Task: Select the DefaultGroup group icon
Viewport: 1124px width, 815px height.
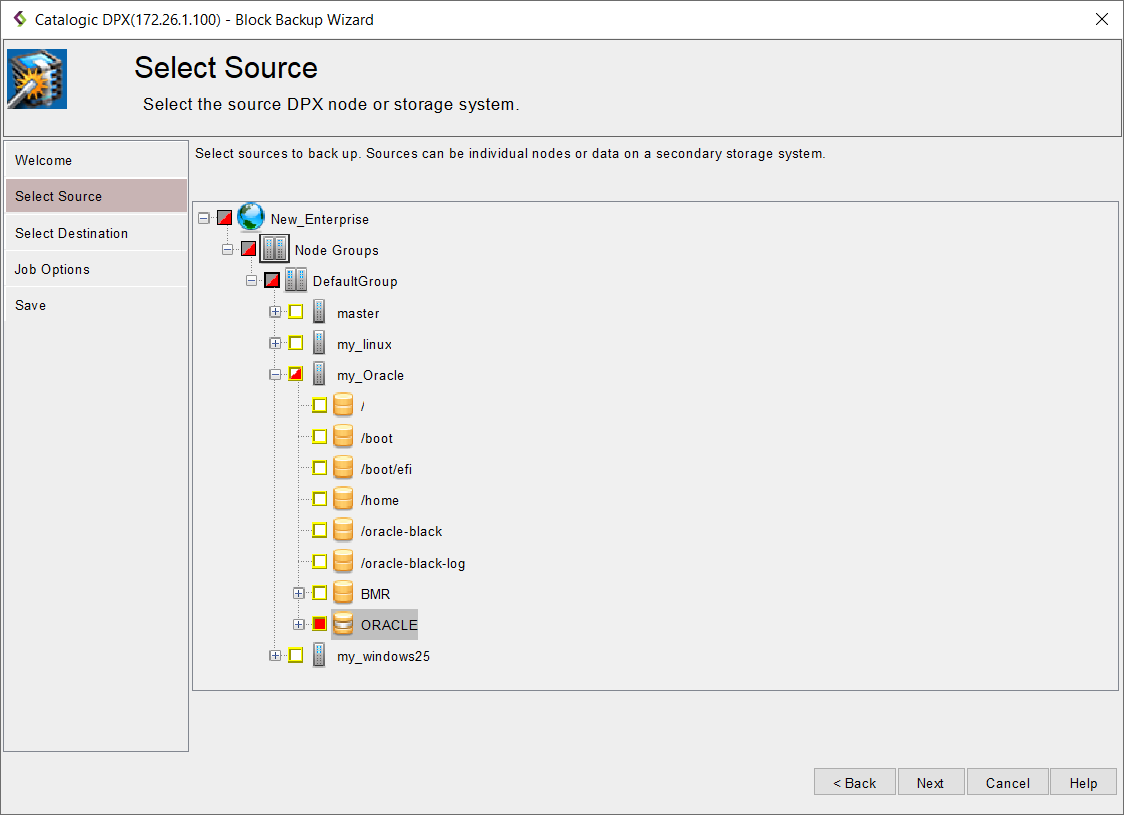Action: [296, 281]
